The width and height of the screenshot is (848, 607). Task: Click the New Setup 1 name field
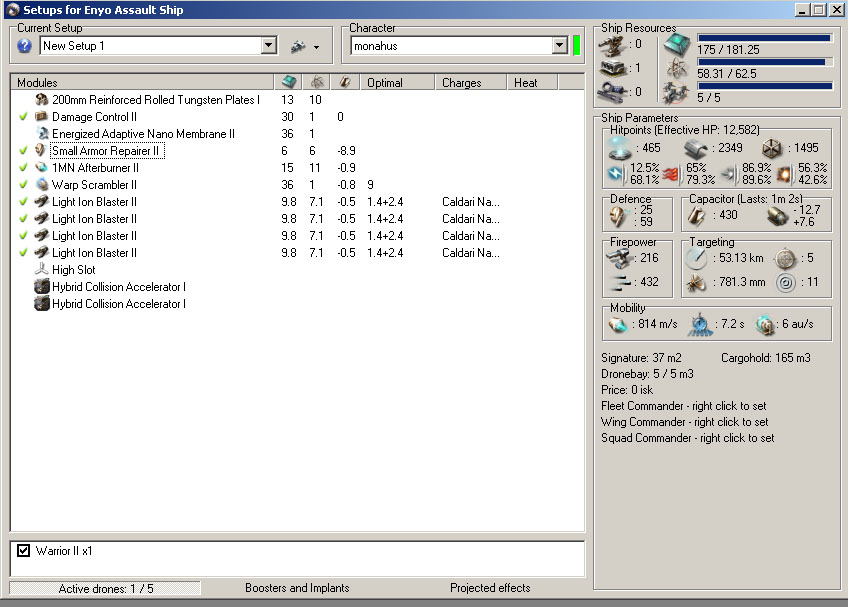pyautogui.click(x=150, y=46)
